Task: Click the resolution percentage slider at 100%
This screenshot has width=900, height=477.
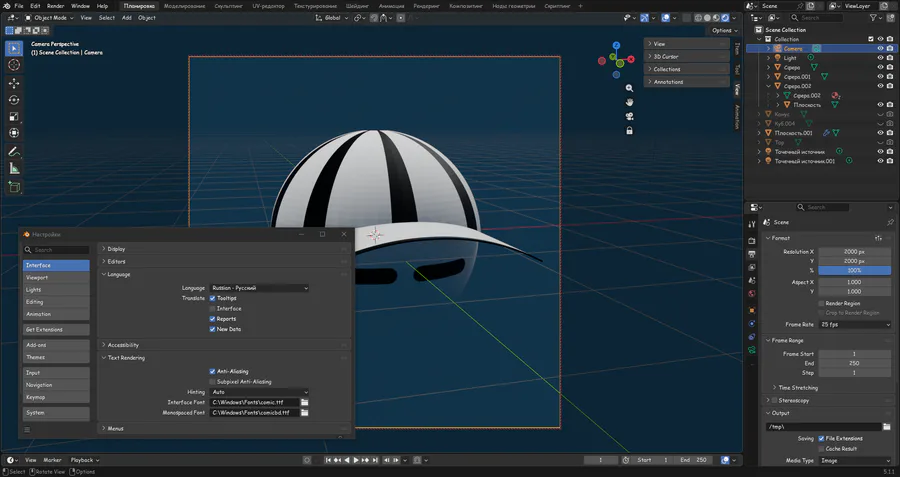Action: (853, 271)
